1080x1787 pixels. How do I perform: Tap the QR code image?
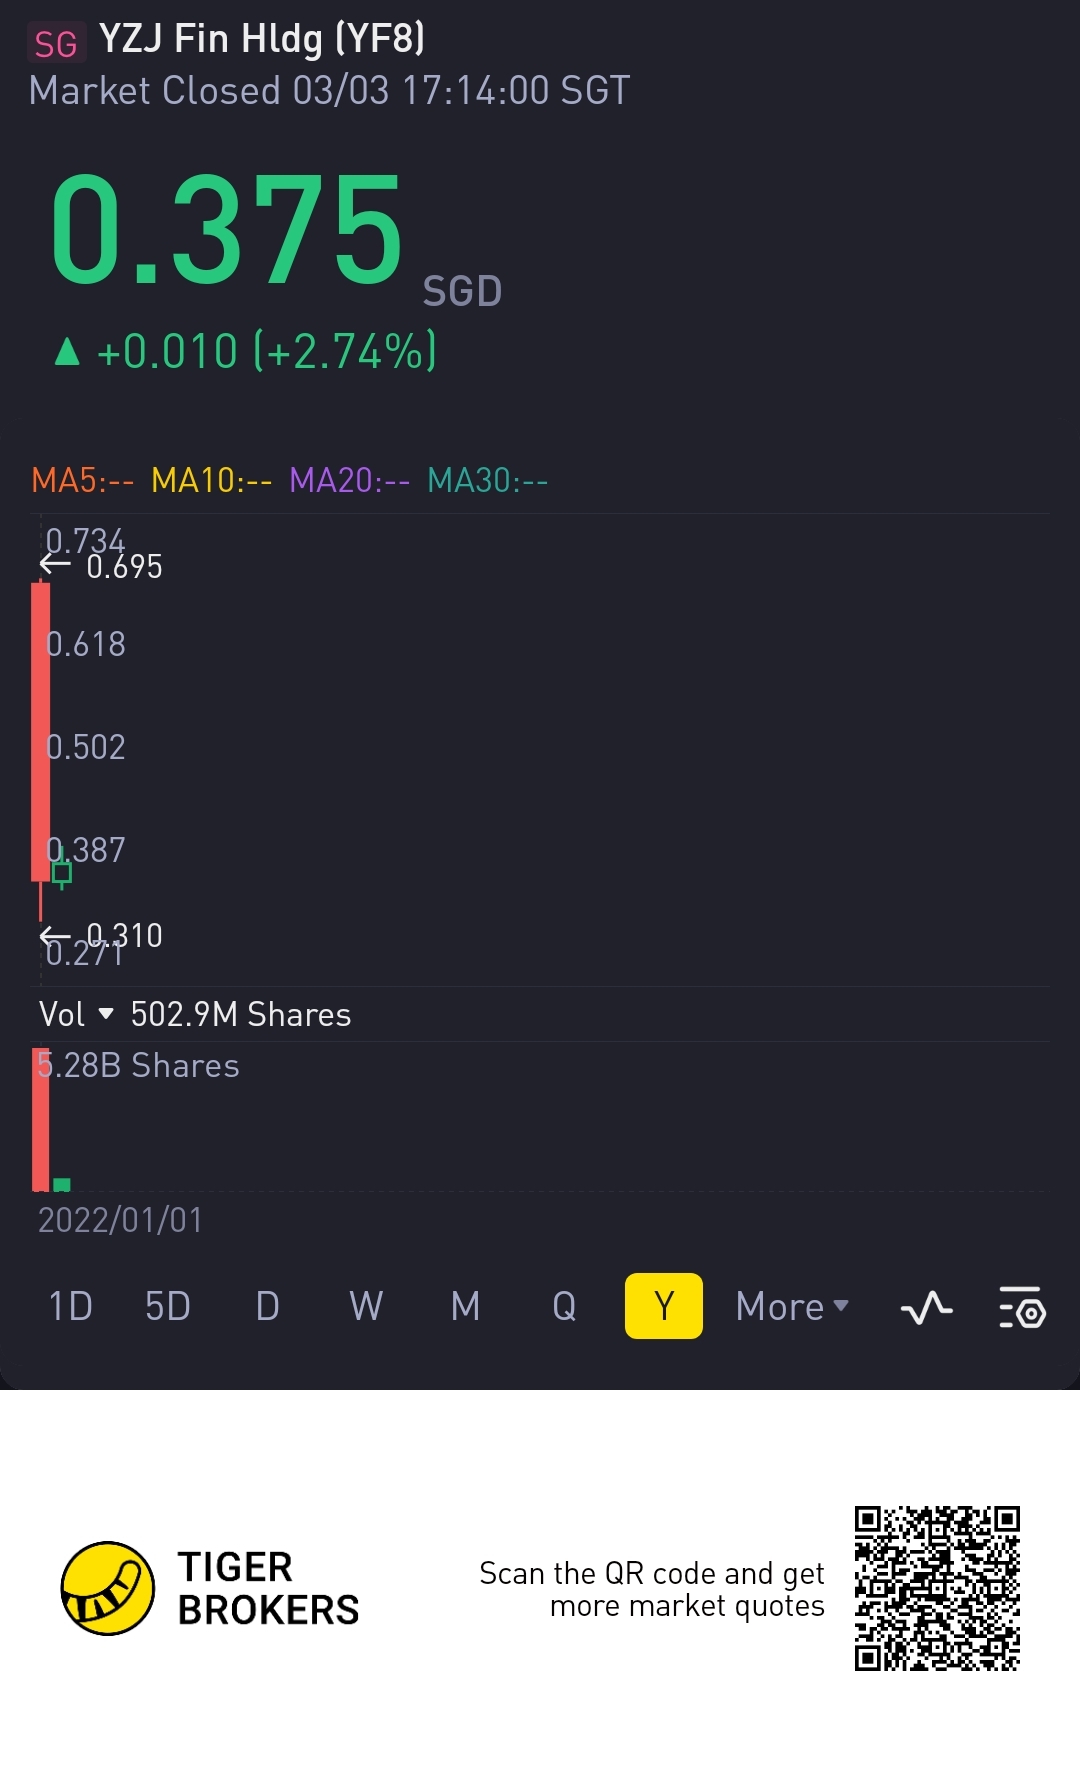click(937, 1588)
